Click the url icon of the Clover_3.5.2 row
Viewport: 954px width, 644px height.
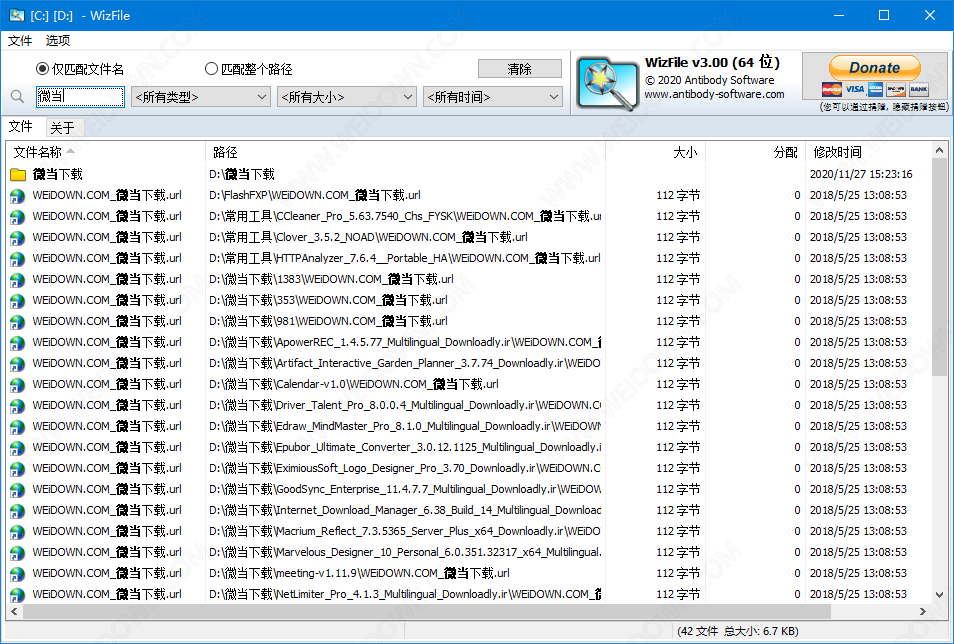tap(18, 238)
